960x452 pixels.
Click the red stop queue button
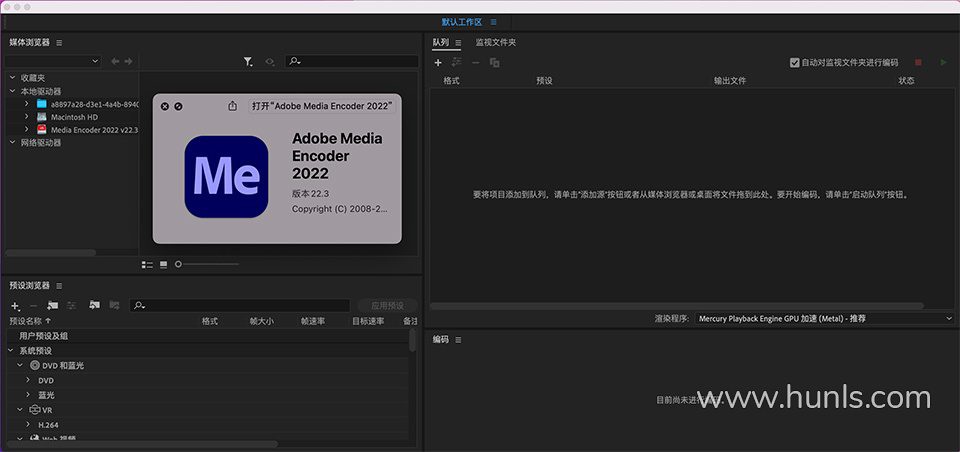click(918, 62)
